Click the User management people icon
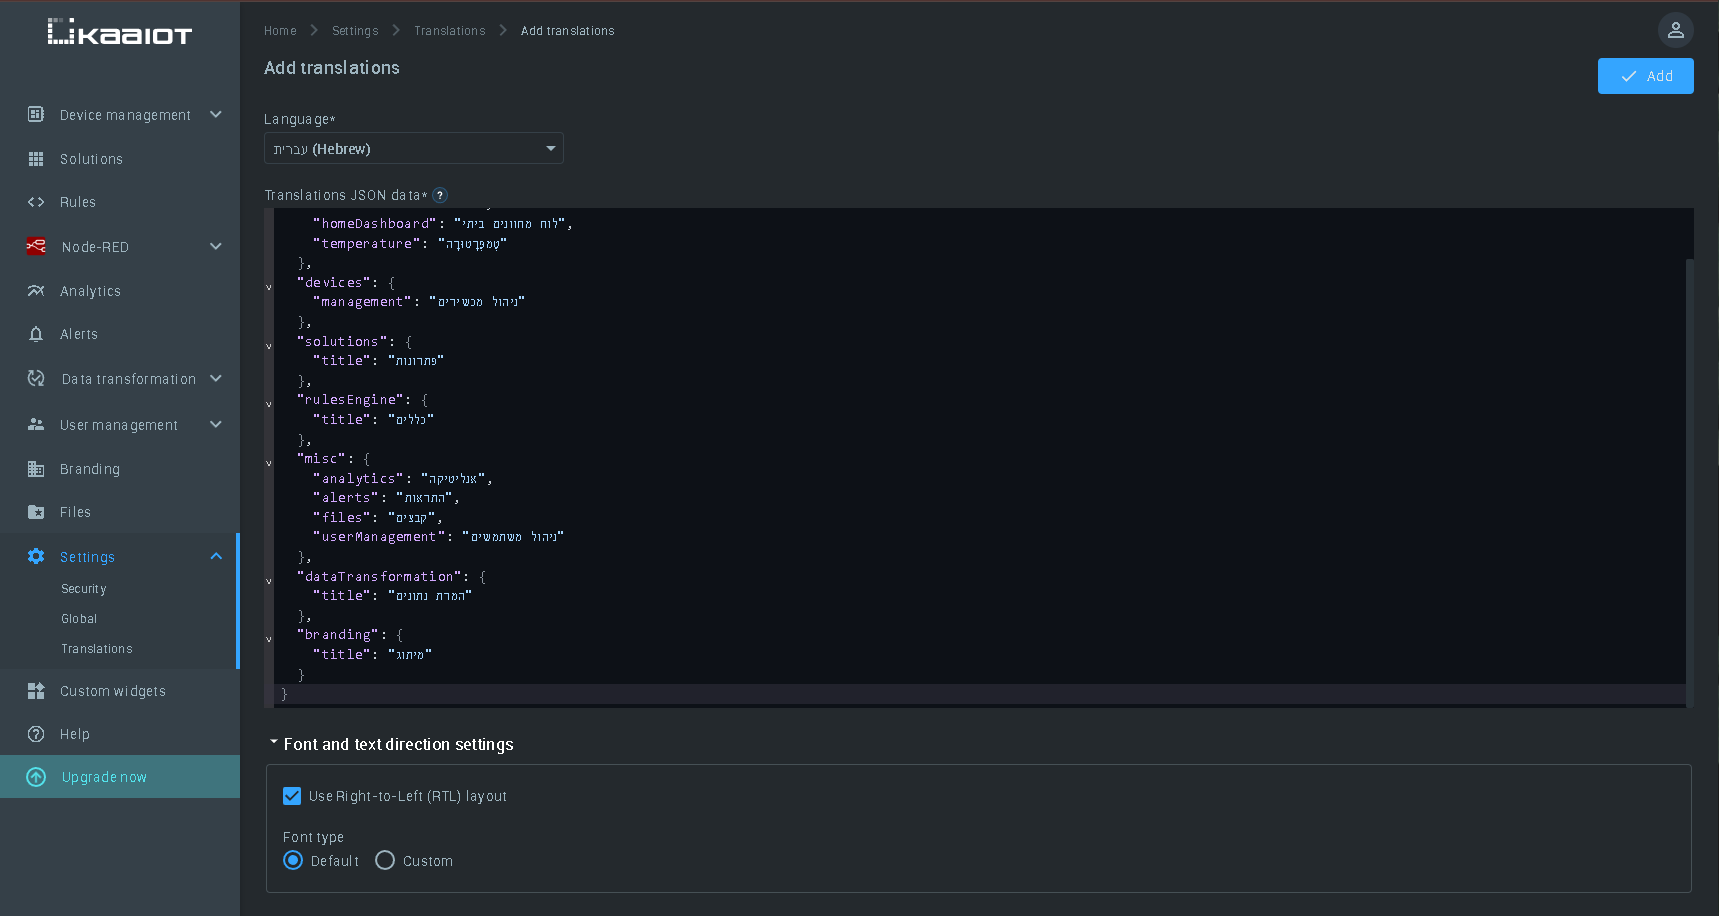Image resolution: width=1719 pixels, height=916 pixels. pos(36,424)
